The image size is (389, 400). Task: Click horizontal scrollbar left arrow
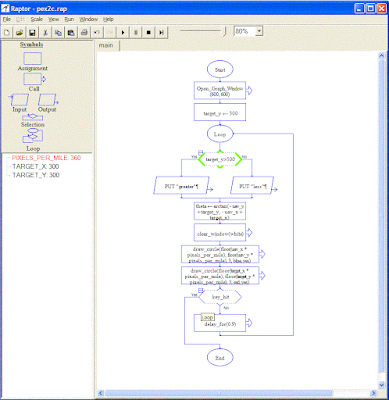[101, 393]
